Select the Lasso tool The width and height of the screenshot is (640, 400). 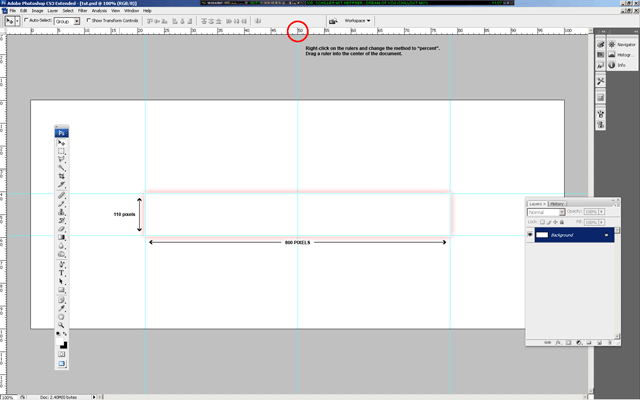[61, 160]
